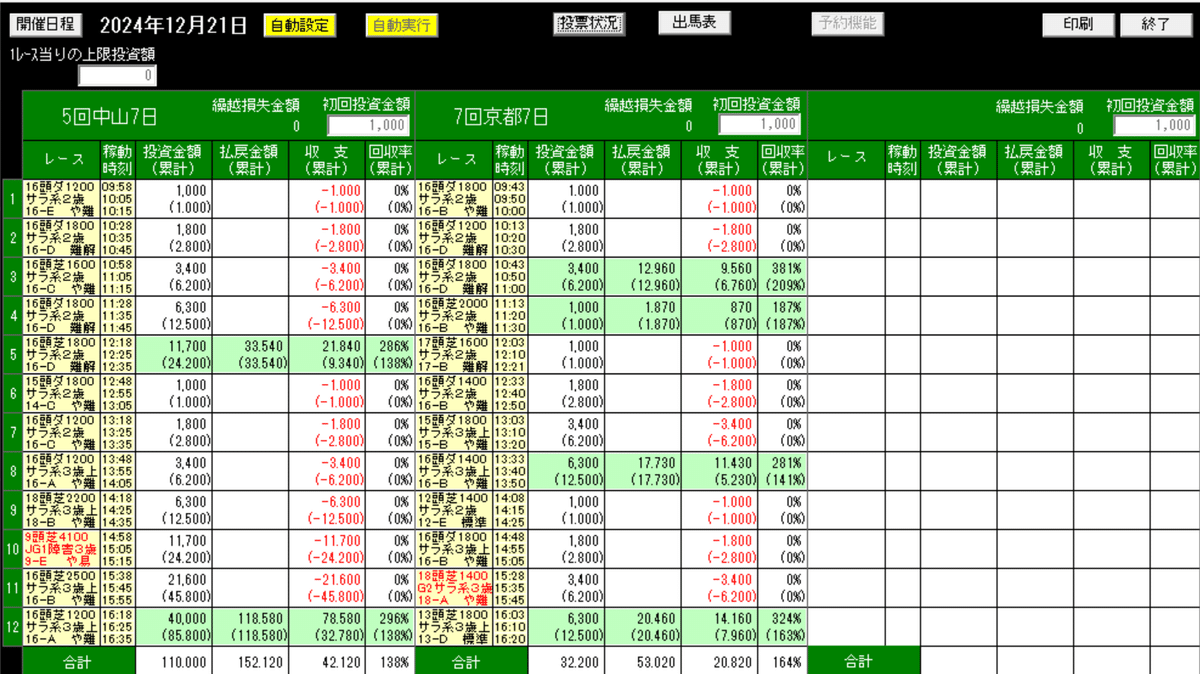1200x674 pixels.
Task: Select Nakayama investment cell 21,600
Action: (174, 588)
